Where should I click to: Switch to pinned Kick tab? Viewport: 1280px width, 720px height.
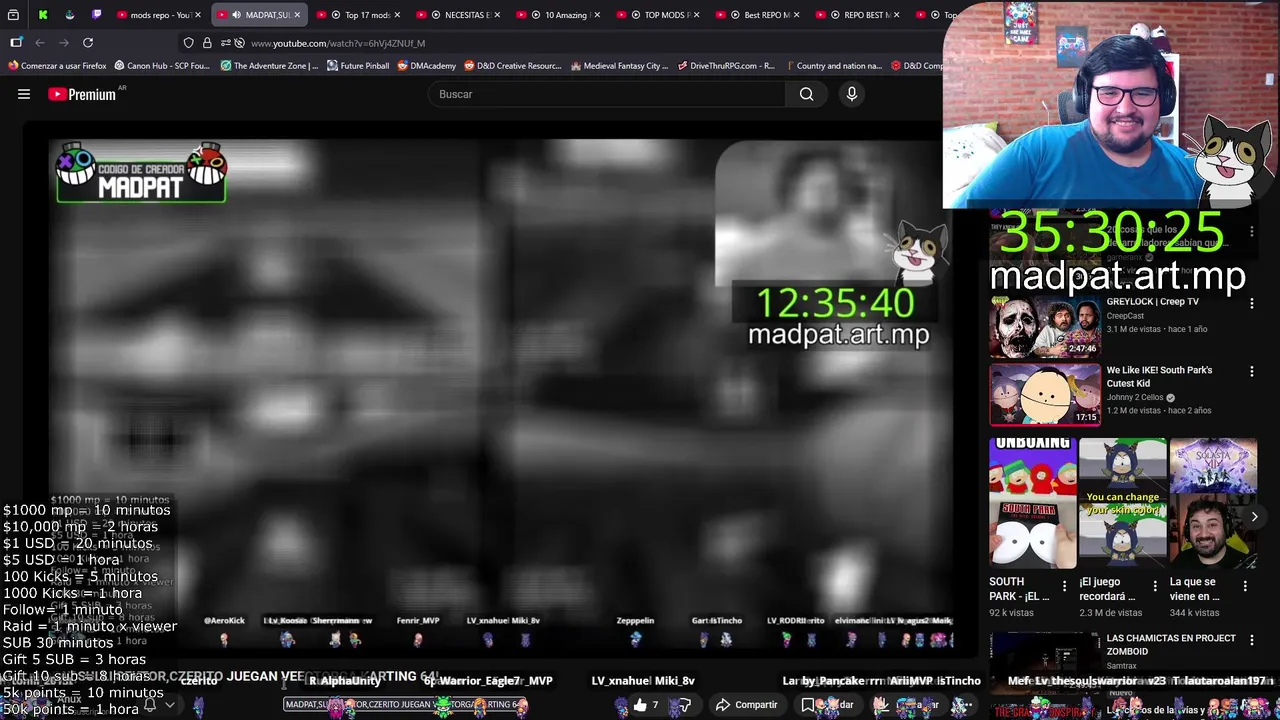click(43, 15)
